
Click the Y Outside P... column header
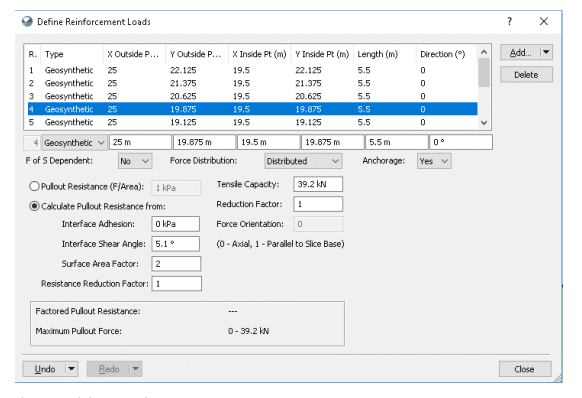click(x=197, y=54)
